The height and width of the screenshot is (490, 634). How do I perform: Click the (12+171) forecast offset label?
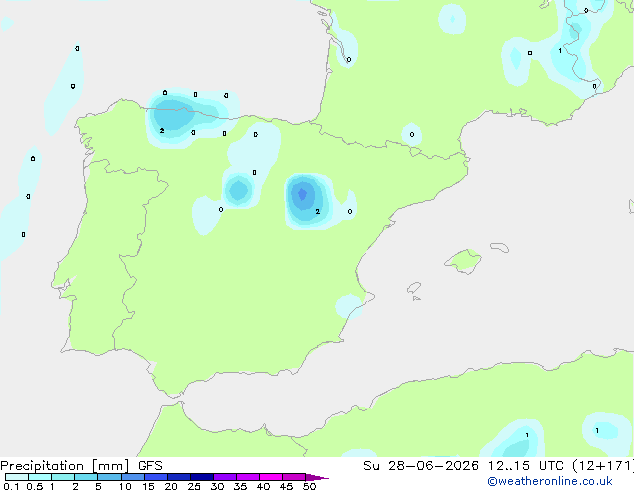tap(603, 466)
